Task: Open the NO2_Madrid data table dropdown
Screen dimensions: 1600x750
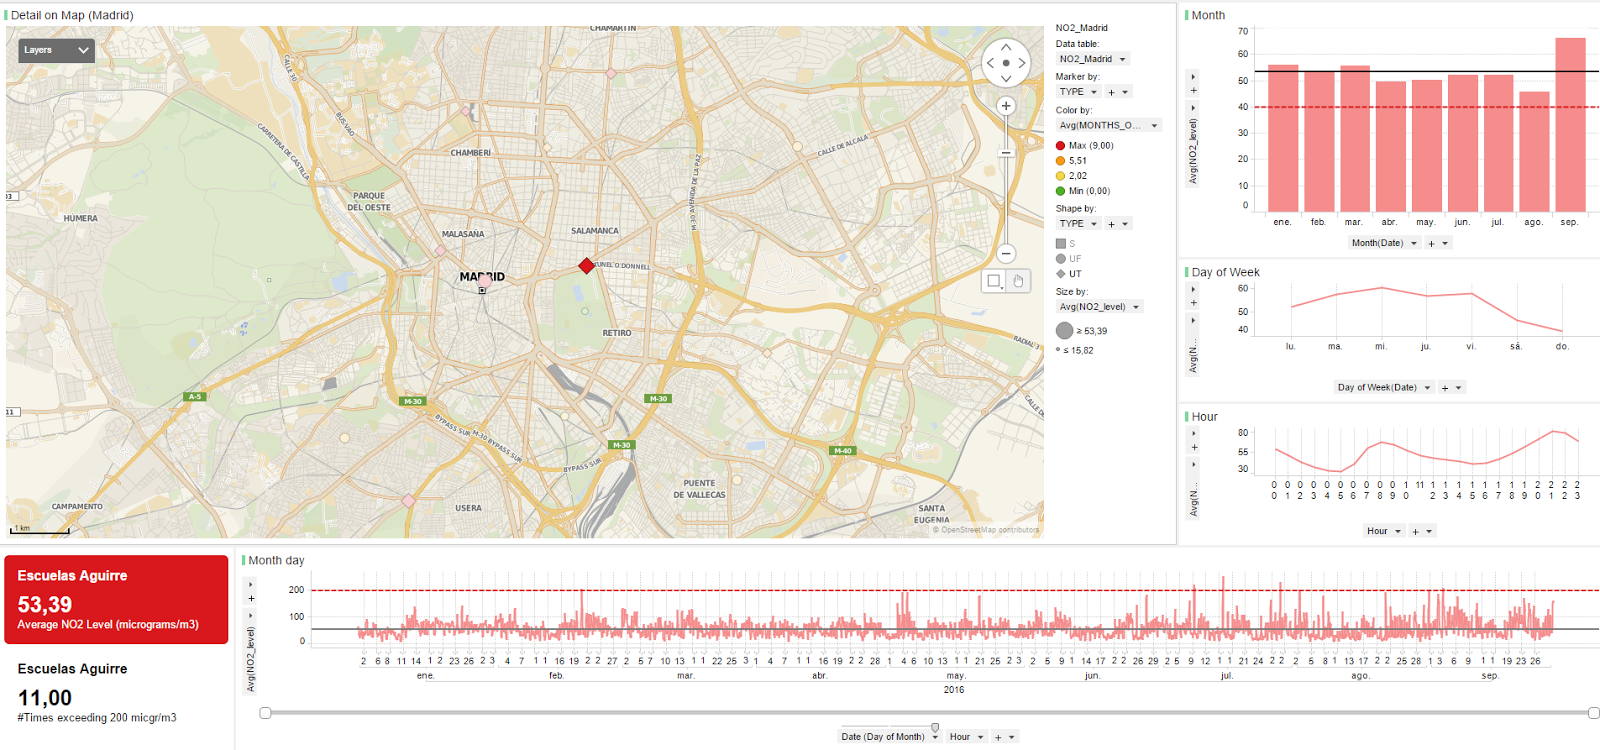Action: tap(1093, 59)
